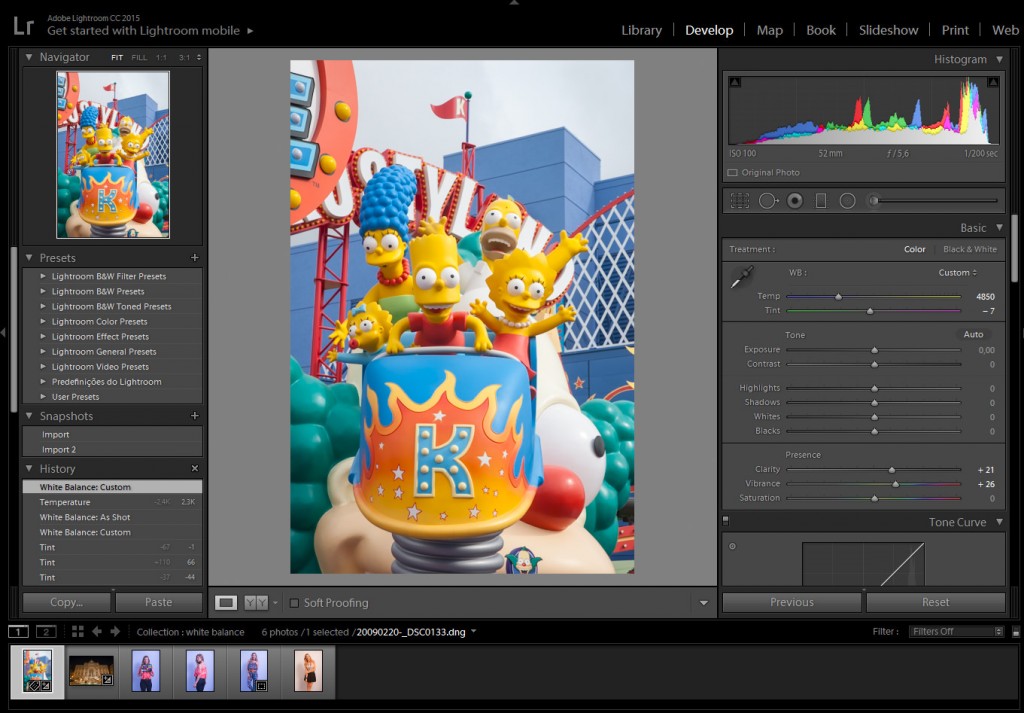
Task: Toggle the Original Photo checkbox
Action: coord(733,173)
